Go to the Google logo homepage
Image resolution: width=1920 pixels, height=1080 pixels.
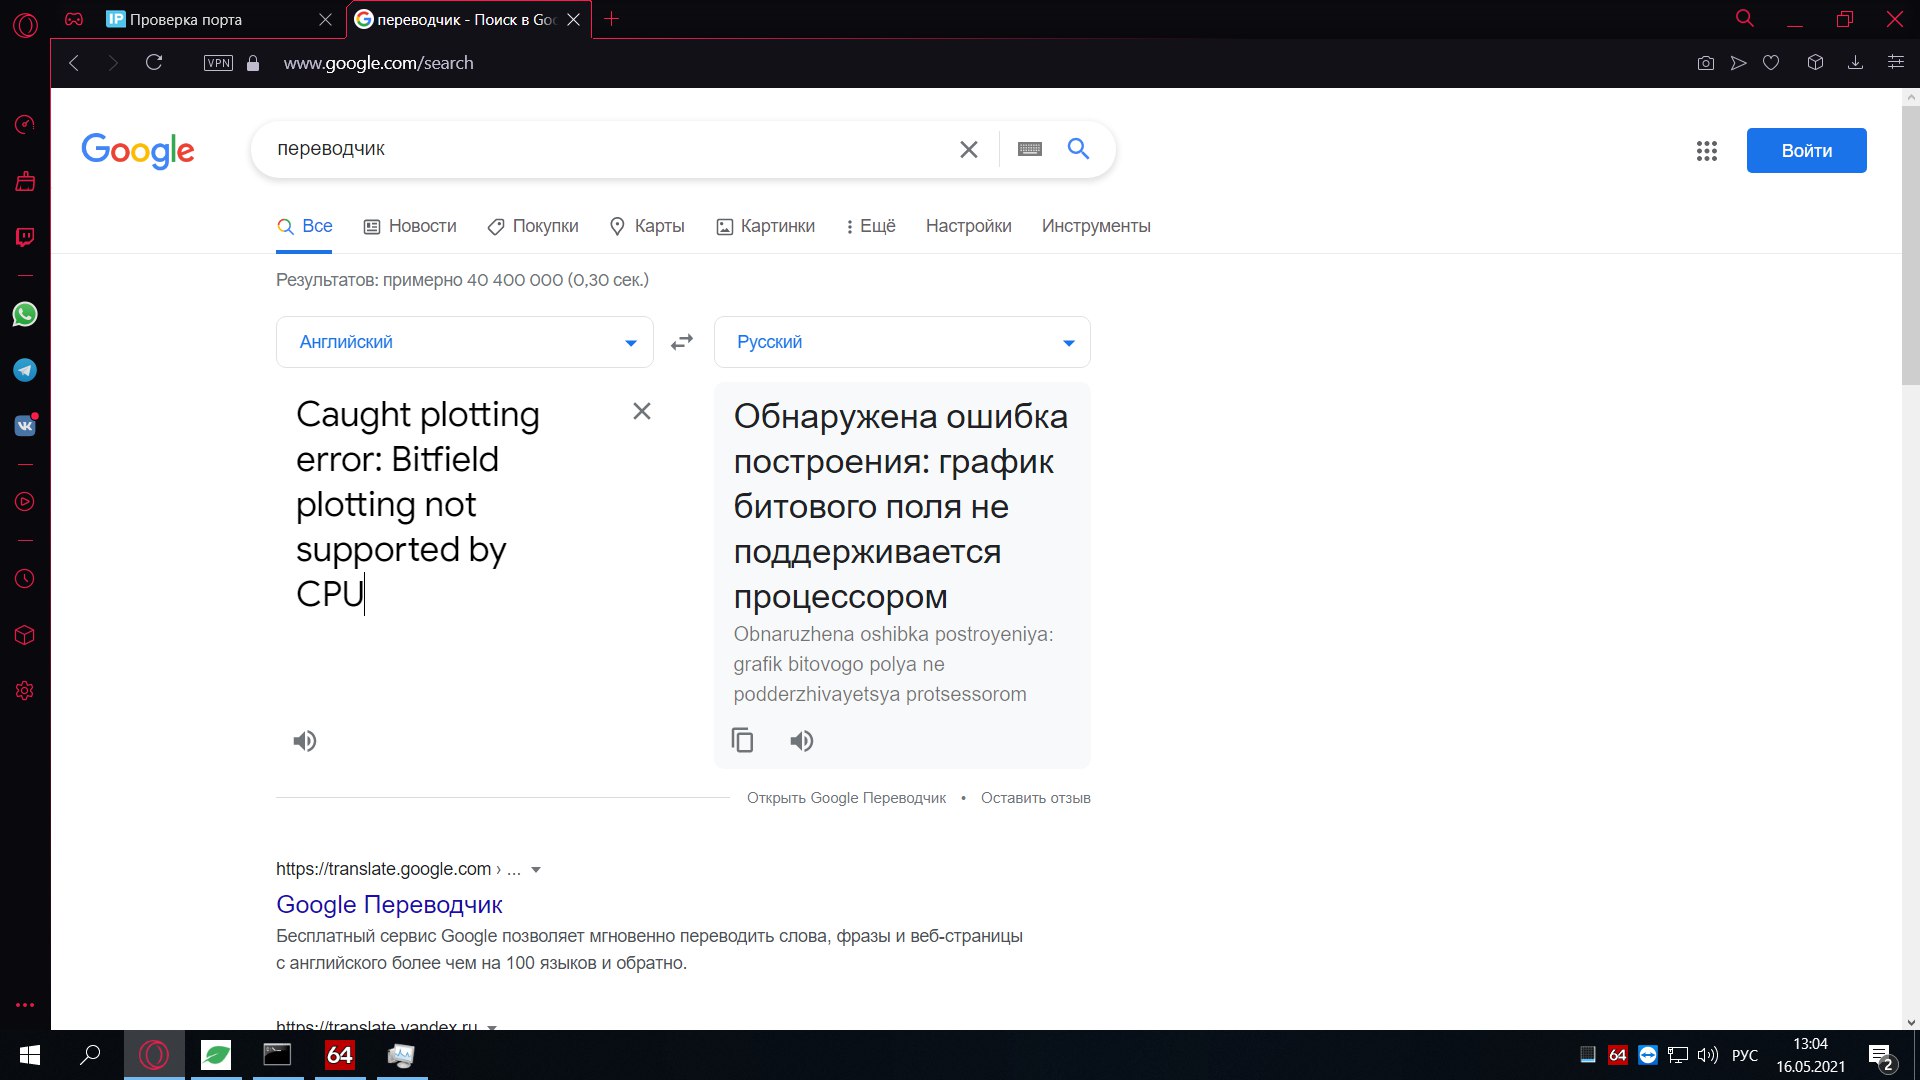point(138,151)
